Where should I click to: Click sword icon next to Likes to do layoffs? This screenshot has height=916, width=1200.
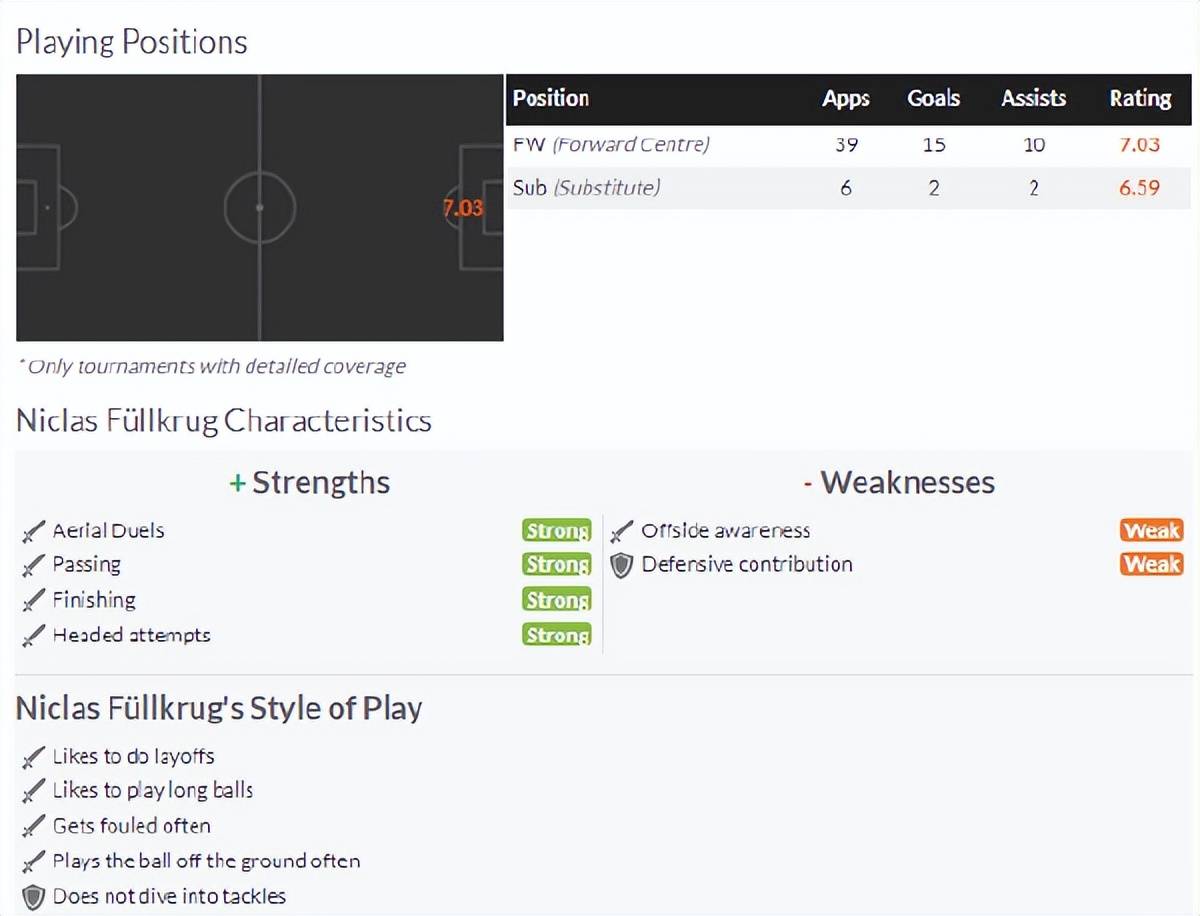[34, 757]
